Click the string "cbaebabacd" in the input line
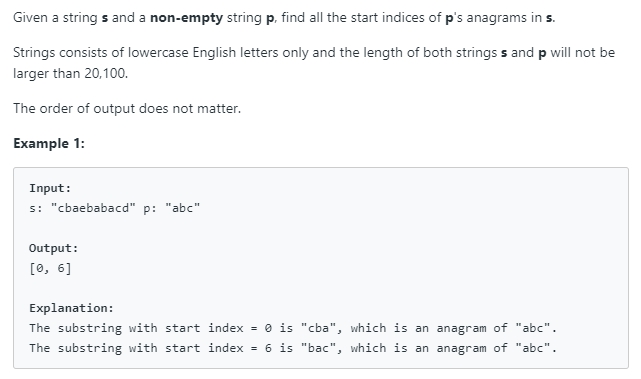The width and height of the screenshot is (641, 379). (93, 208)
